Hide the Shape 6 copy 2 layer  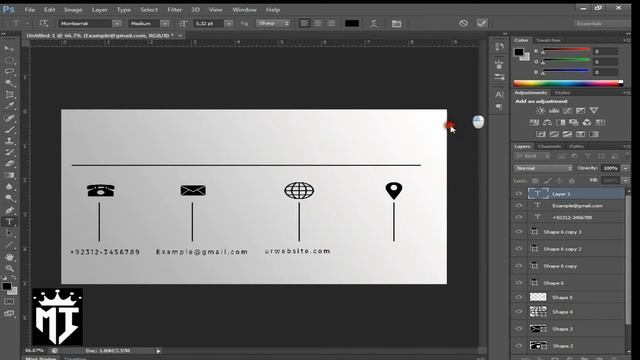click(x=519, y=249)
